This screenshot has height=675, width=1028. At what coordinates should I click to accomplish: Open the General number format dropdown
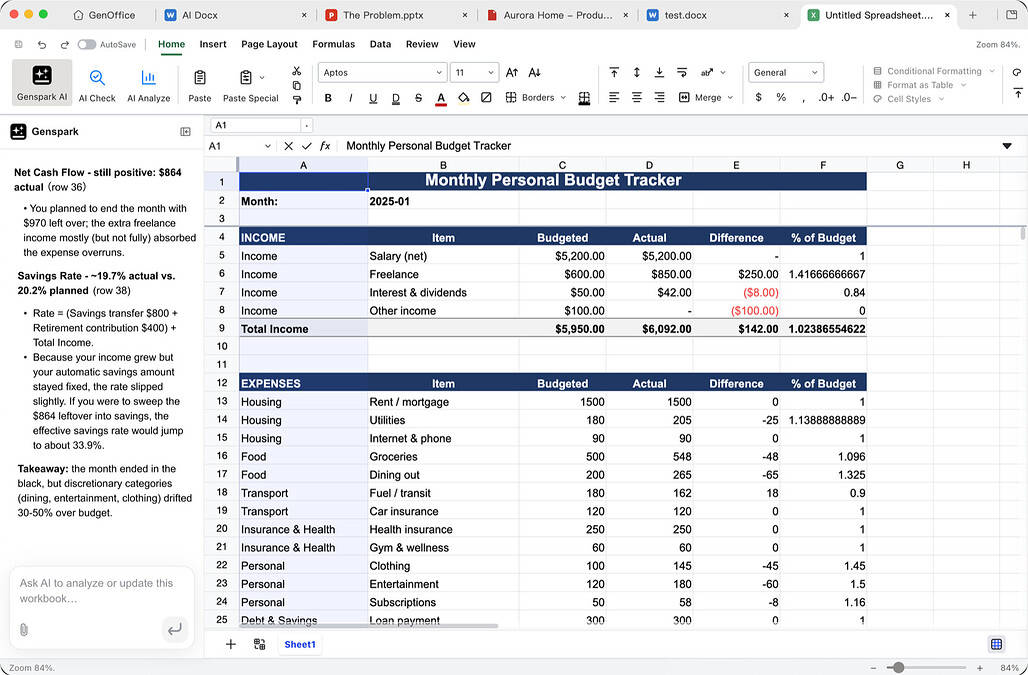tap(786, 73)
